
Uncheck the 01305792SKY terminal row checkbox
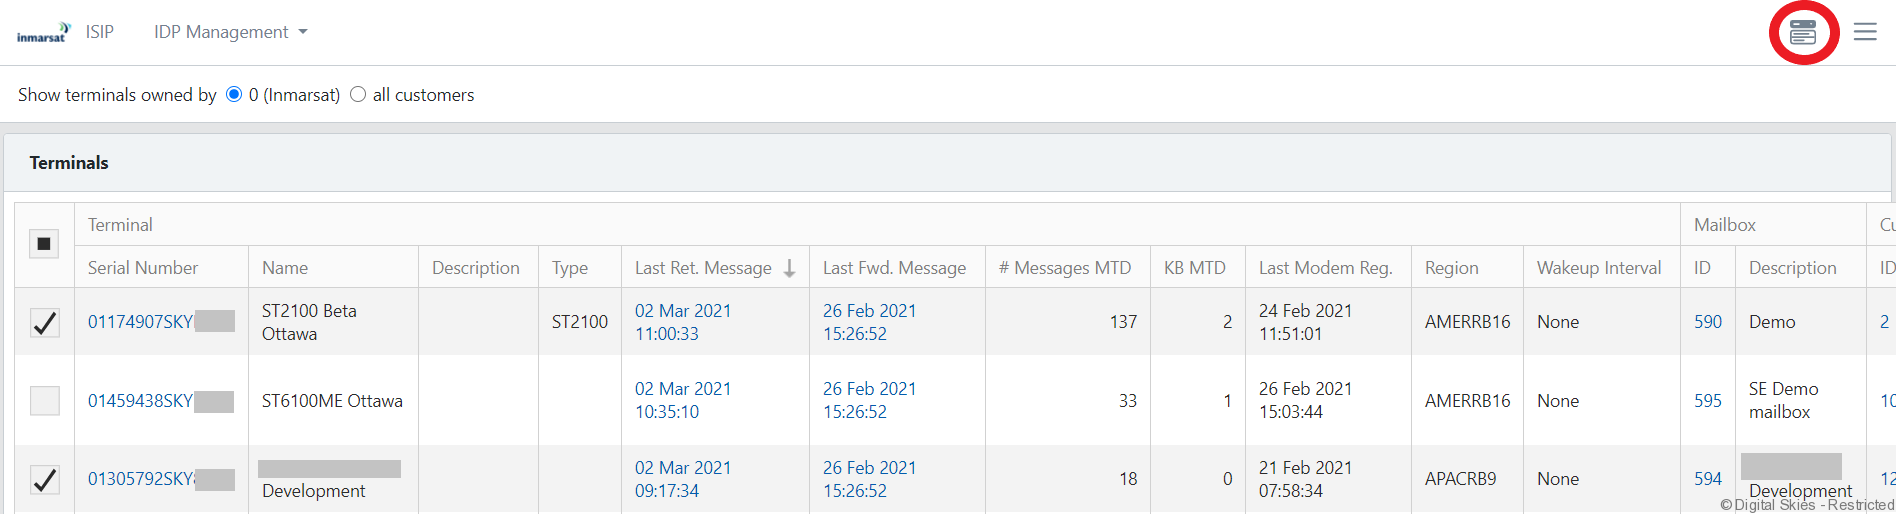[x=45, y=479]
